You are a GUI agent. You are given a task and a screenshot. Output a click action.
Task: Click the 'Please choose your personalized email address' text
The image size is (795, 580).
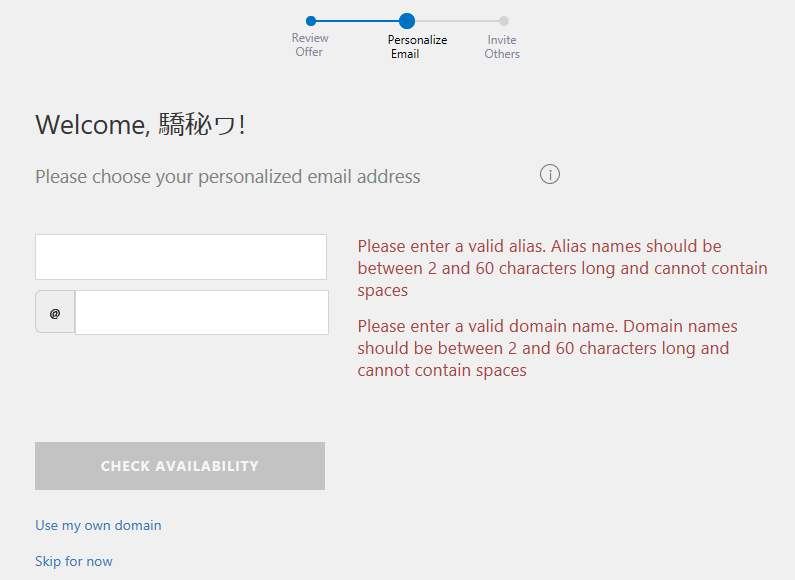[228, 177]
